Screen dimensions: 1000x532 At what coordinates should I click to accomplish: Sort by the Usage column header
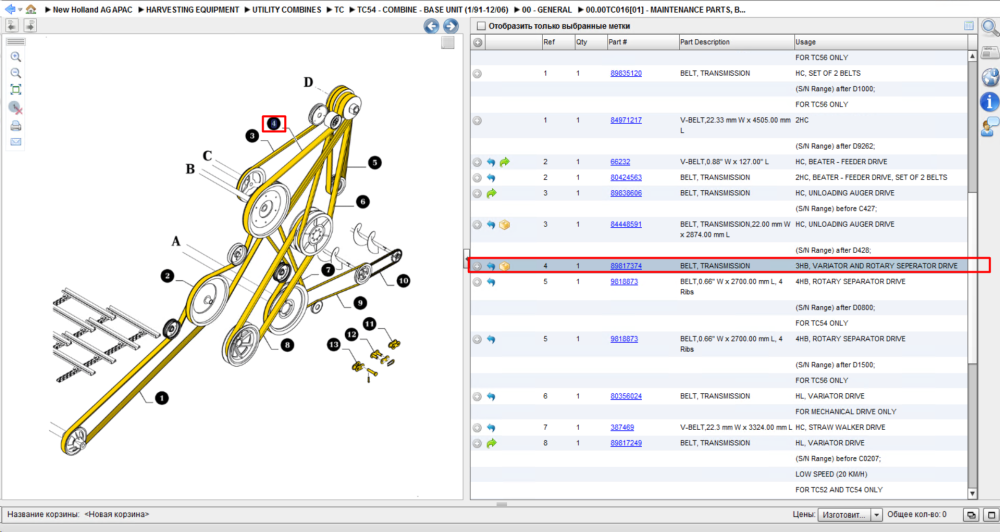[x=880, y=42]
